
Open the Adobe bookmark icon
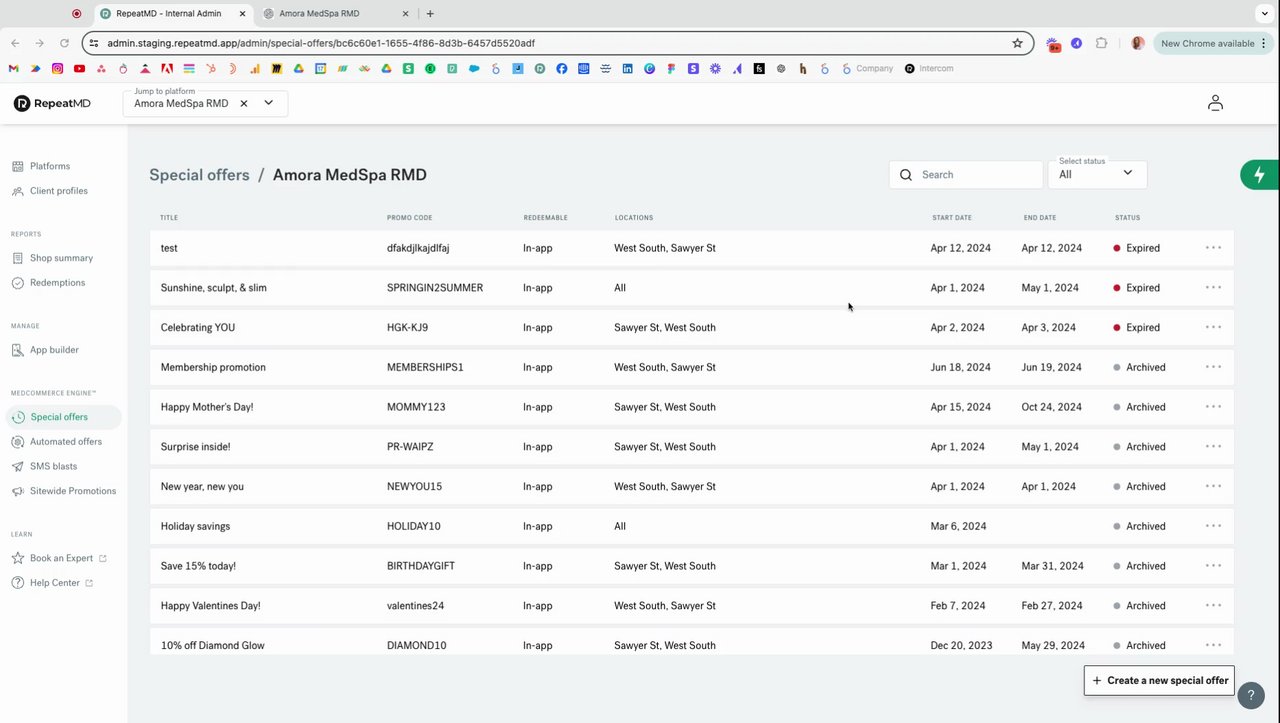pos(167,69)
